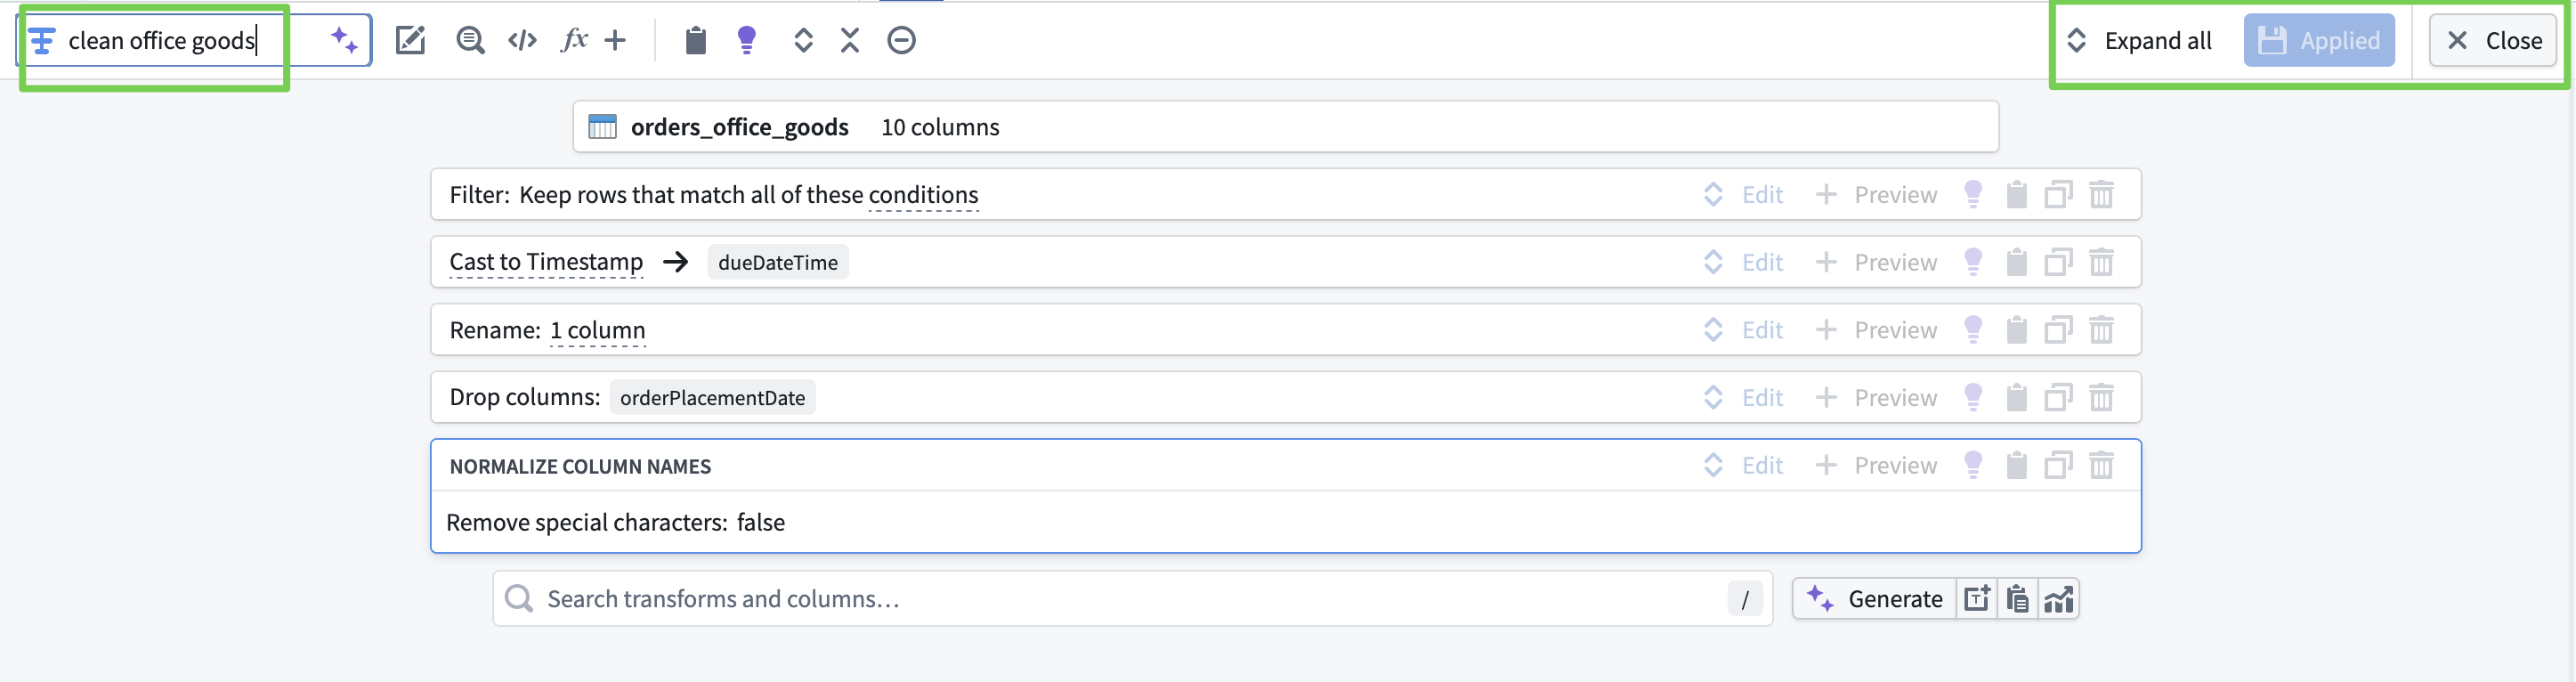Toggle the lightbulb on Cast to Timestamp row
2576x682 pixels.
click(x=1973, y=262)
